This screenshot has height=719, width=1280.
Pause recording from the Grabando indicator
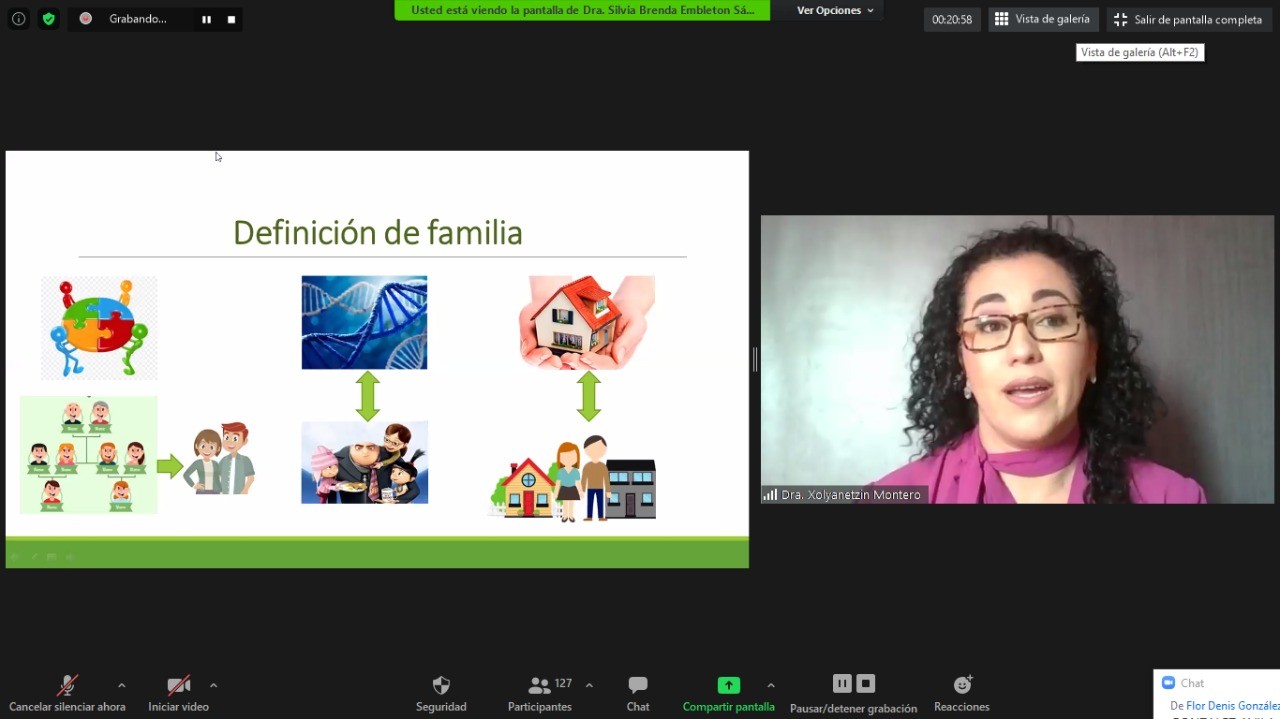tap(205, 18)
